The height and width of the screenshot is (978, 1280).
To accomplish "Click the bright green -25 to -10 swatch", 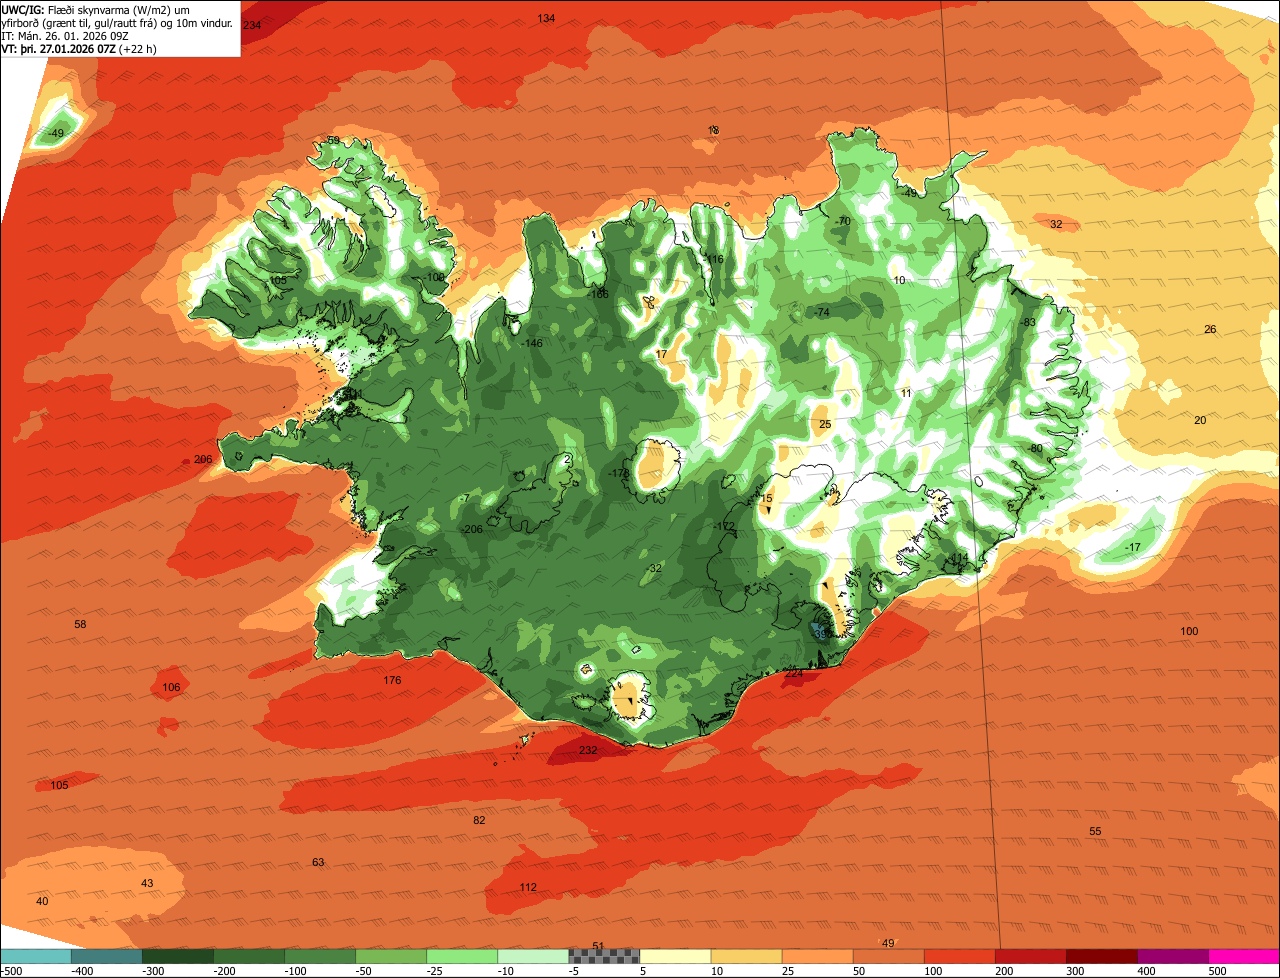I will 462,956.
